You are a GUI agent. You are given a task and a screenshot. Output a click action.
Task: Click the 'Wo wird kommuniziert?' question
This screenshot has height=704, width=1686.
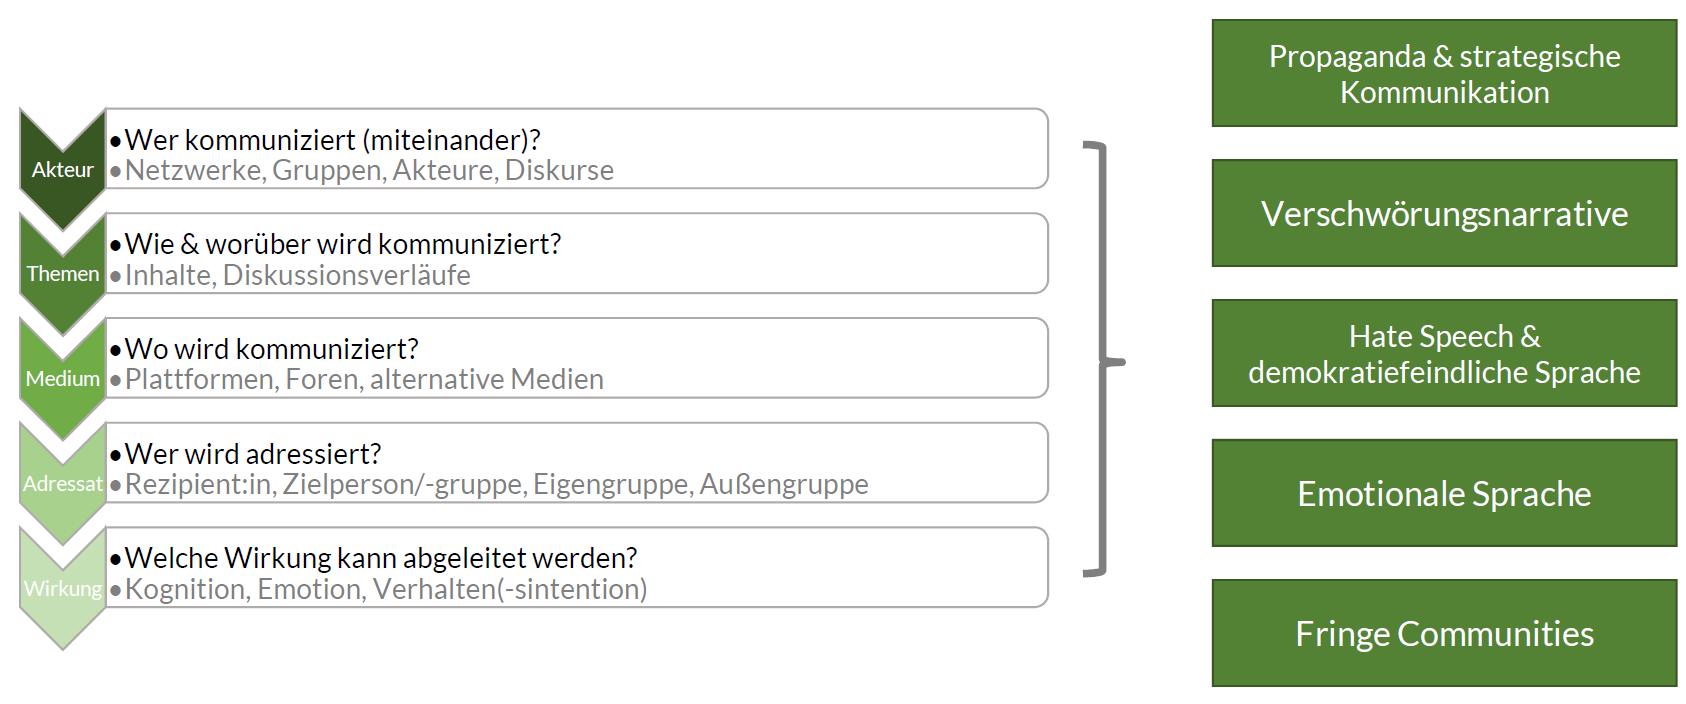click(271, 349)
